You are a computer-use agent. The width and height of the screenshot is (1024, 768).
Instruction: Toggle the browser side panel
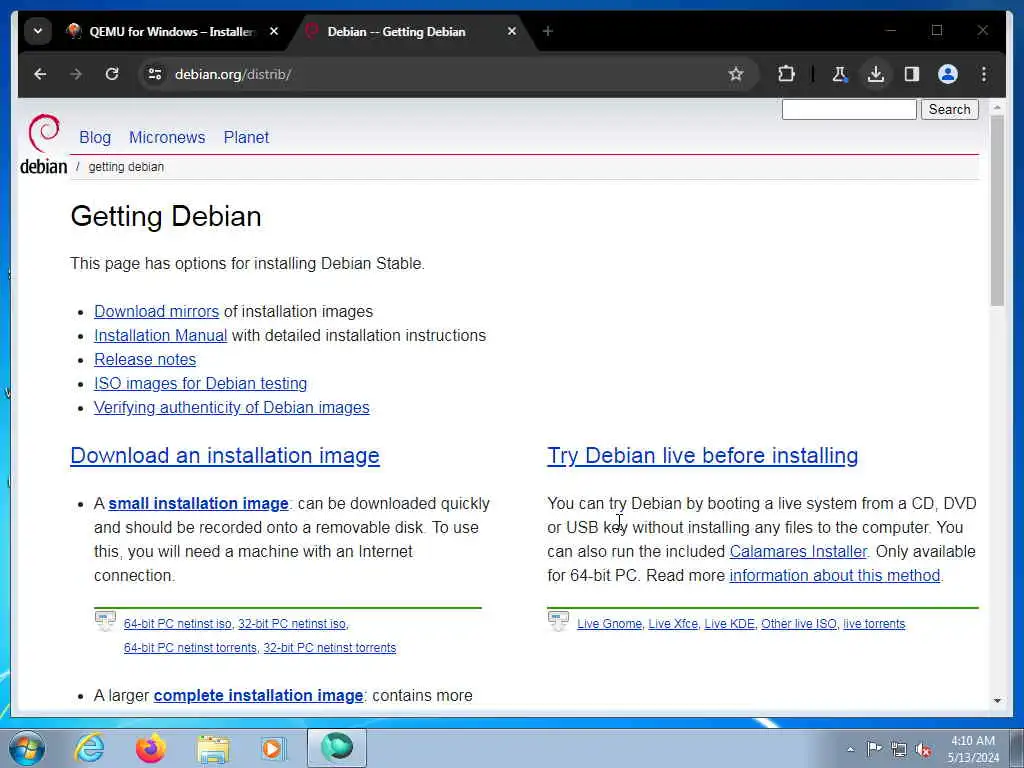point(912,74)
